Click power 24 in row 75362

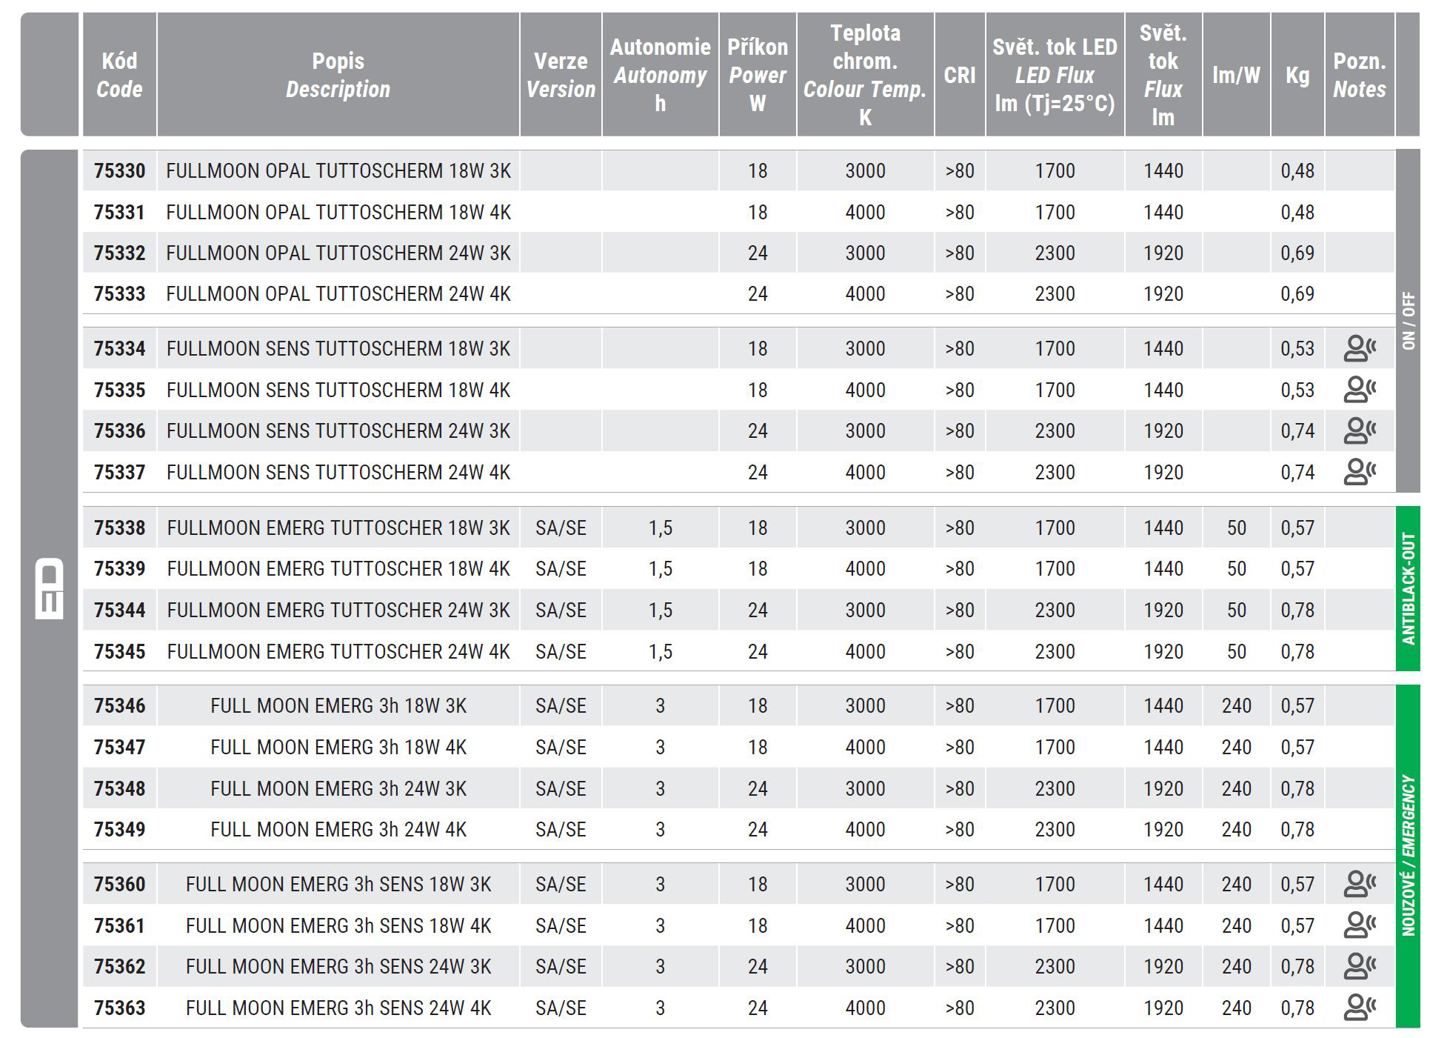tap(758, 966)
